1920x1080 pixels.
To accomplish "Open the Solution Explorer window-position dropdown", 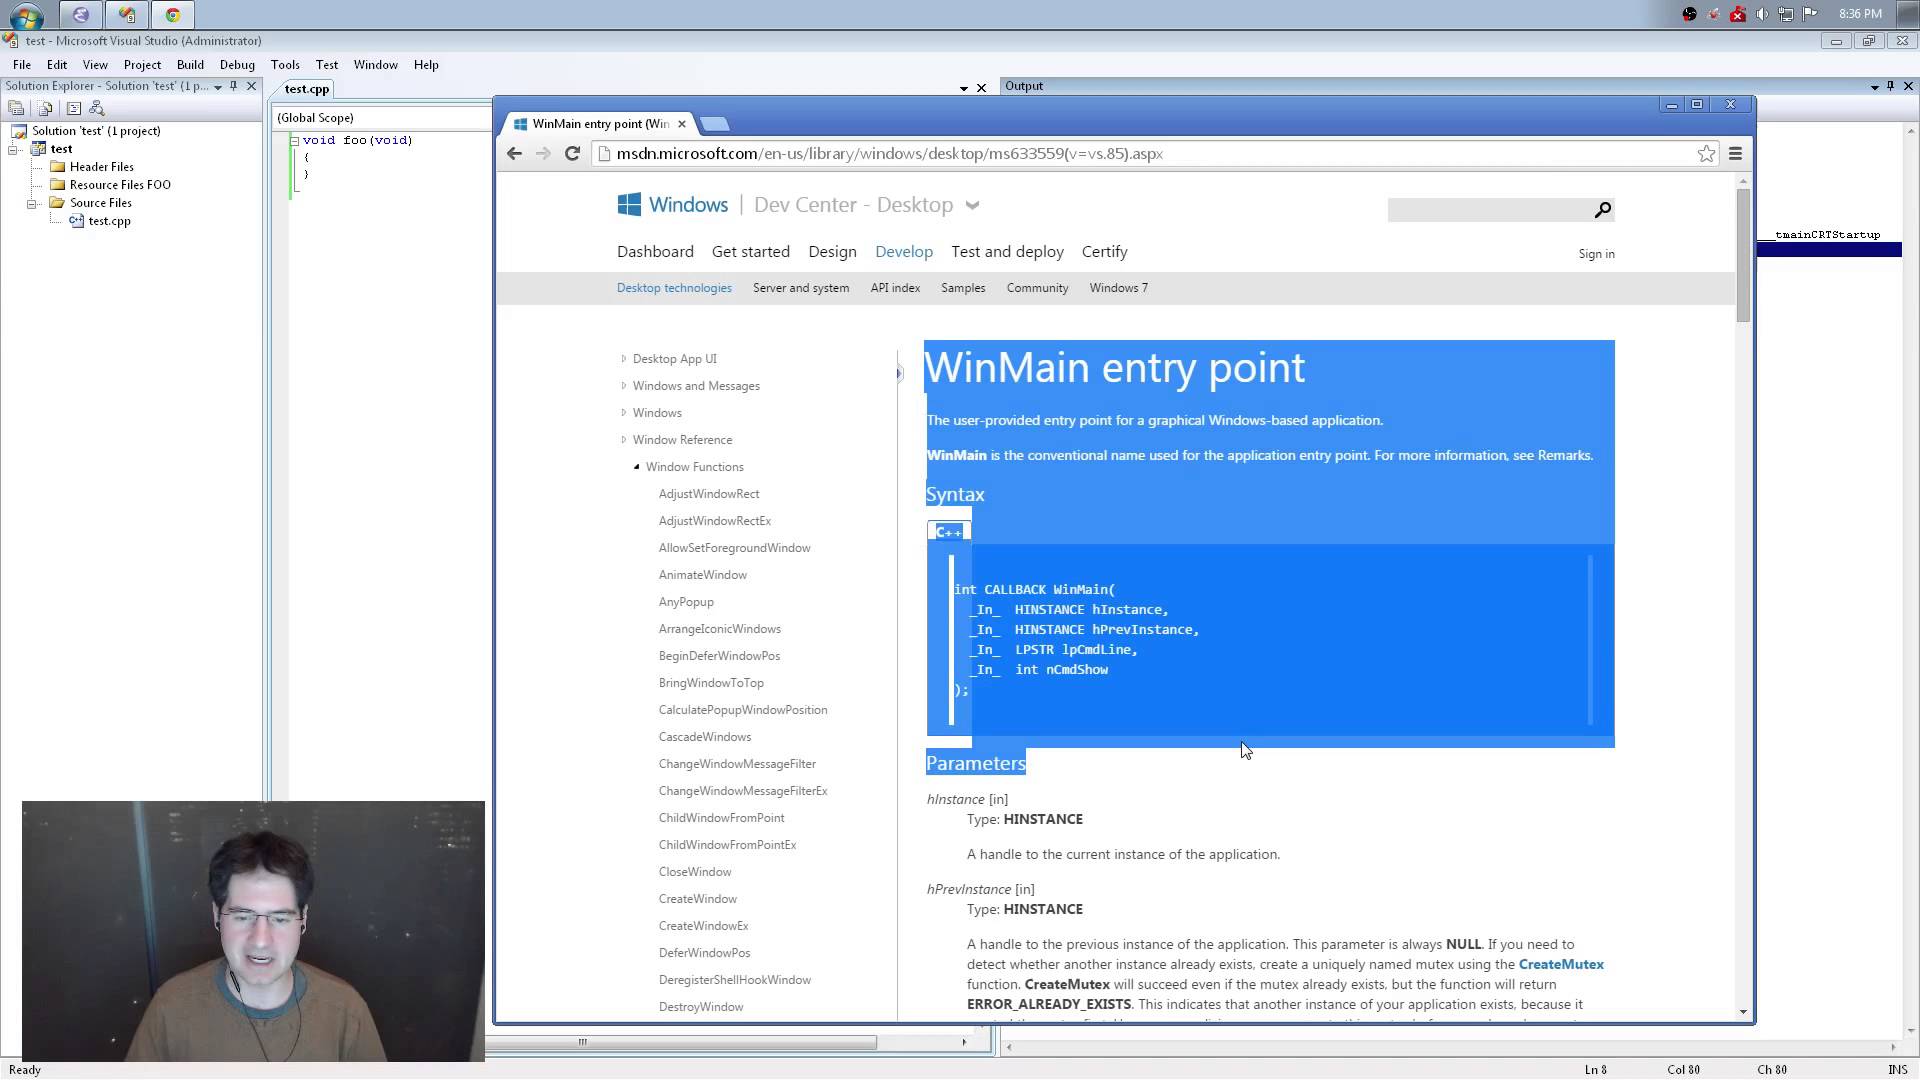I will [218, 87].
